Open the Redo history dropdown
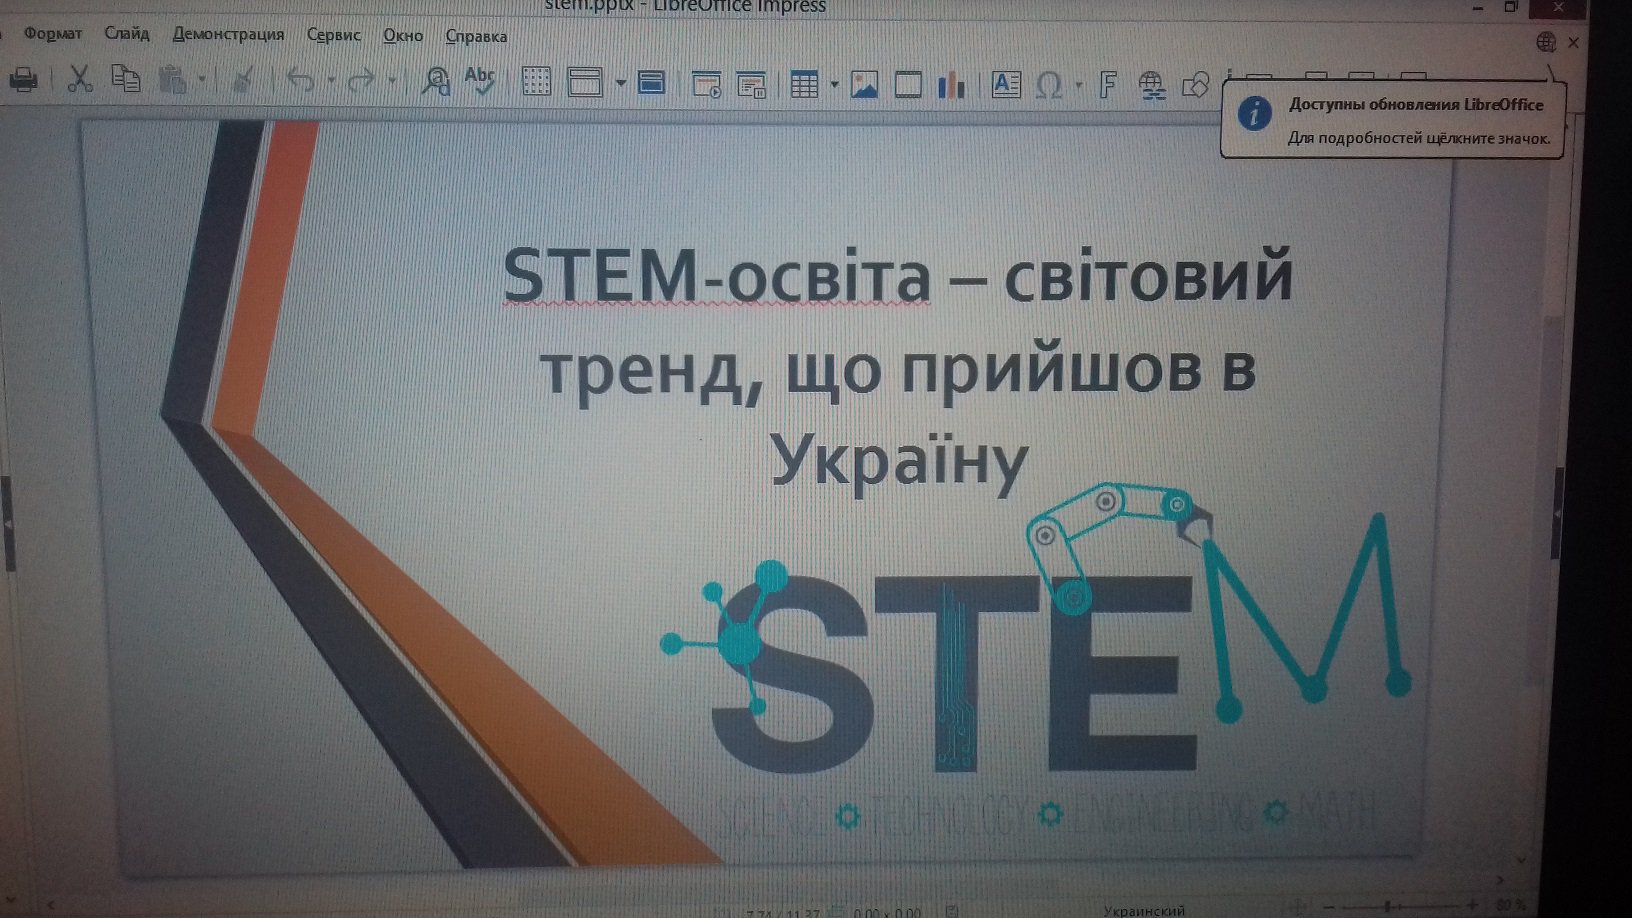This screenshot has width=1632, height=918. click(391, 80)
